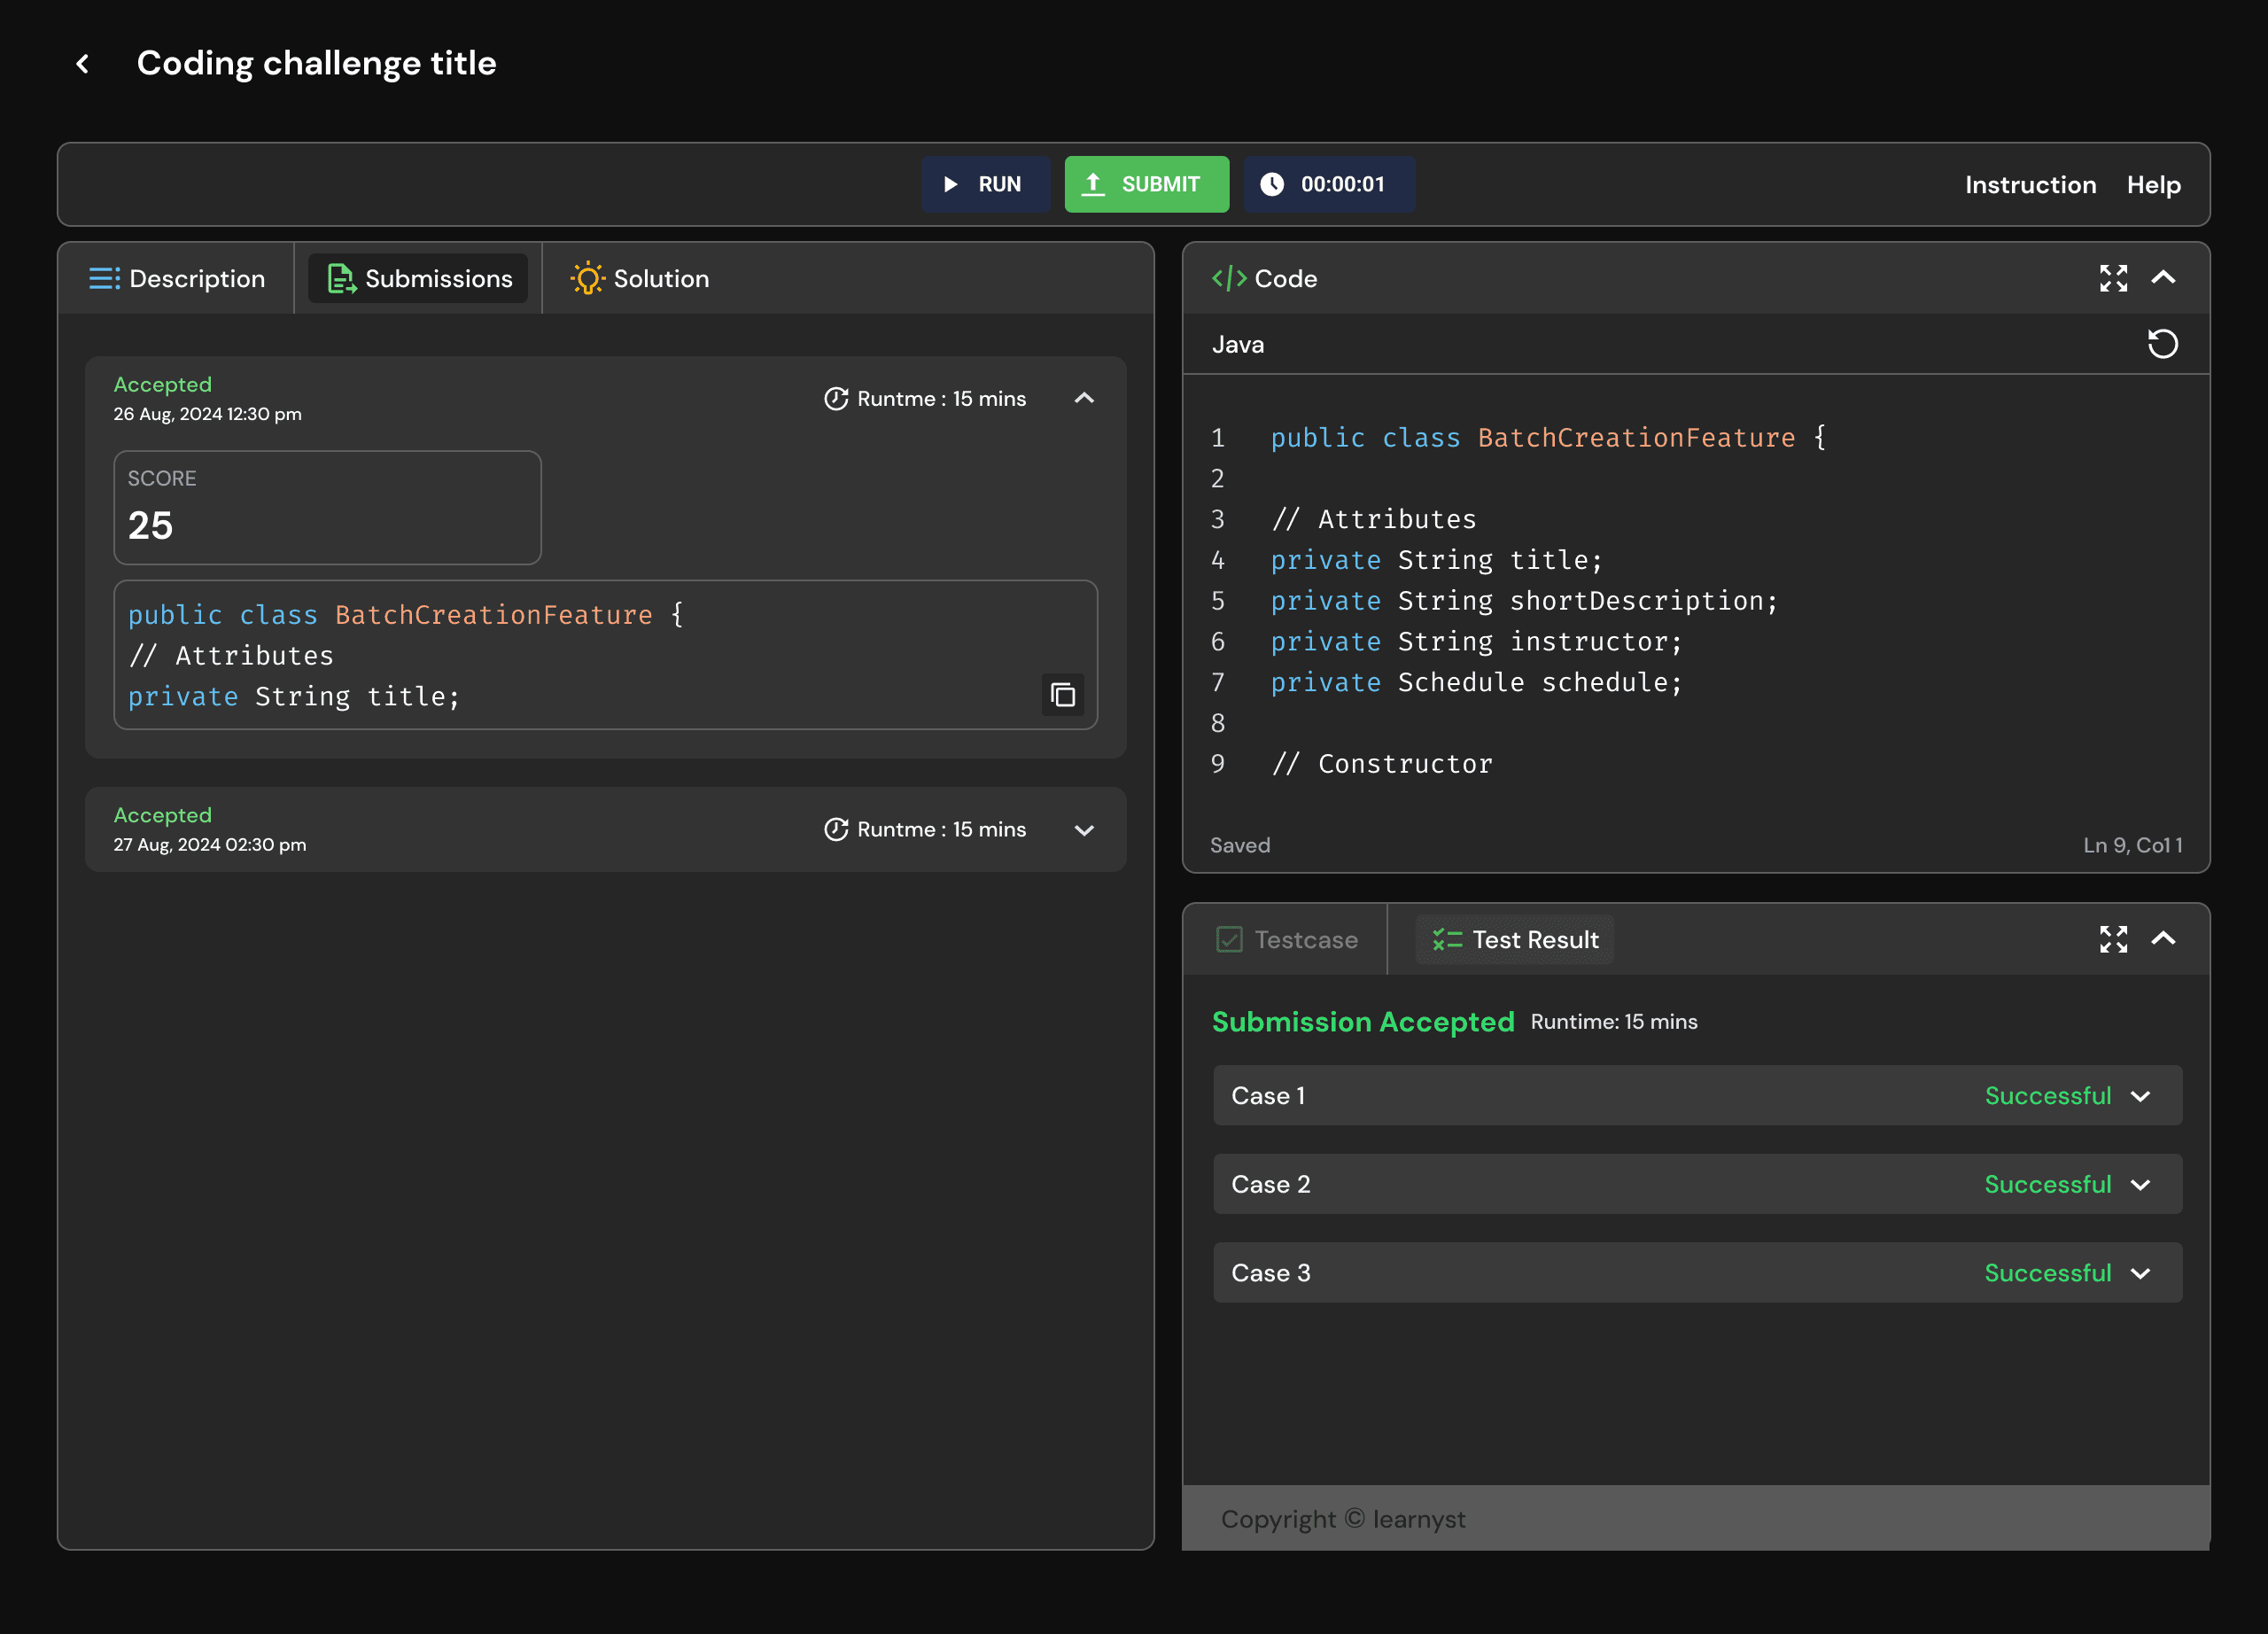Click the lightbulb icon beside Solution

point(587,278)
